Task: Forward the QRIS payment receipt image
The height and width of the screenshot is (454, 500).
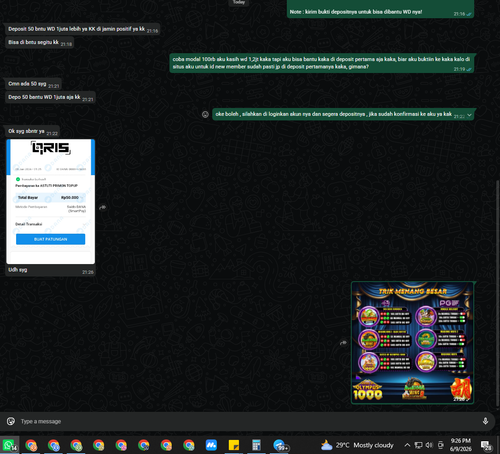Action: click(x=103, y=207)
